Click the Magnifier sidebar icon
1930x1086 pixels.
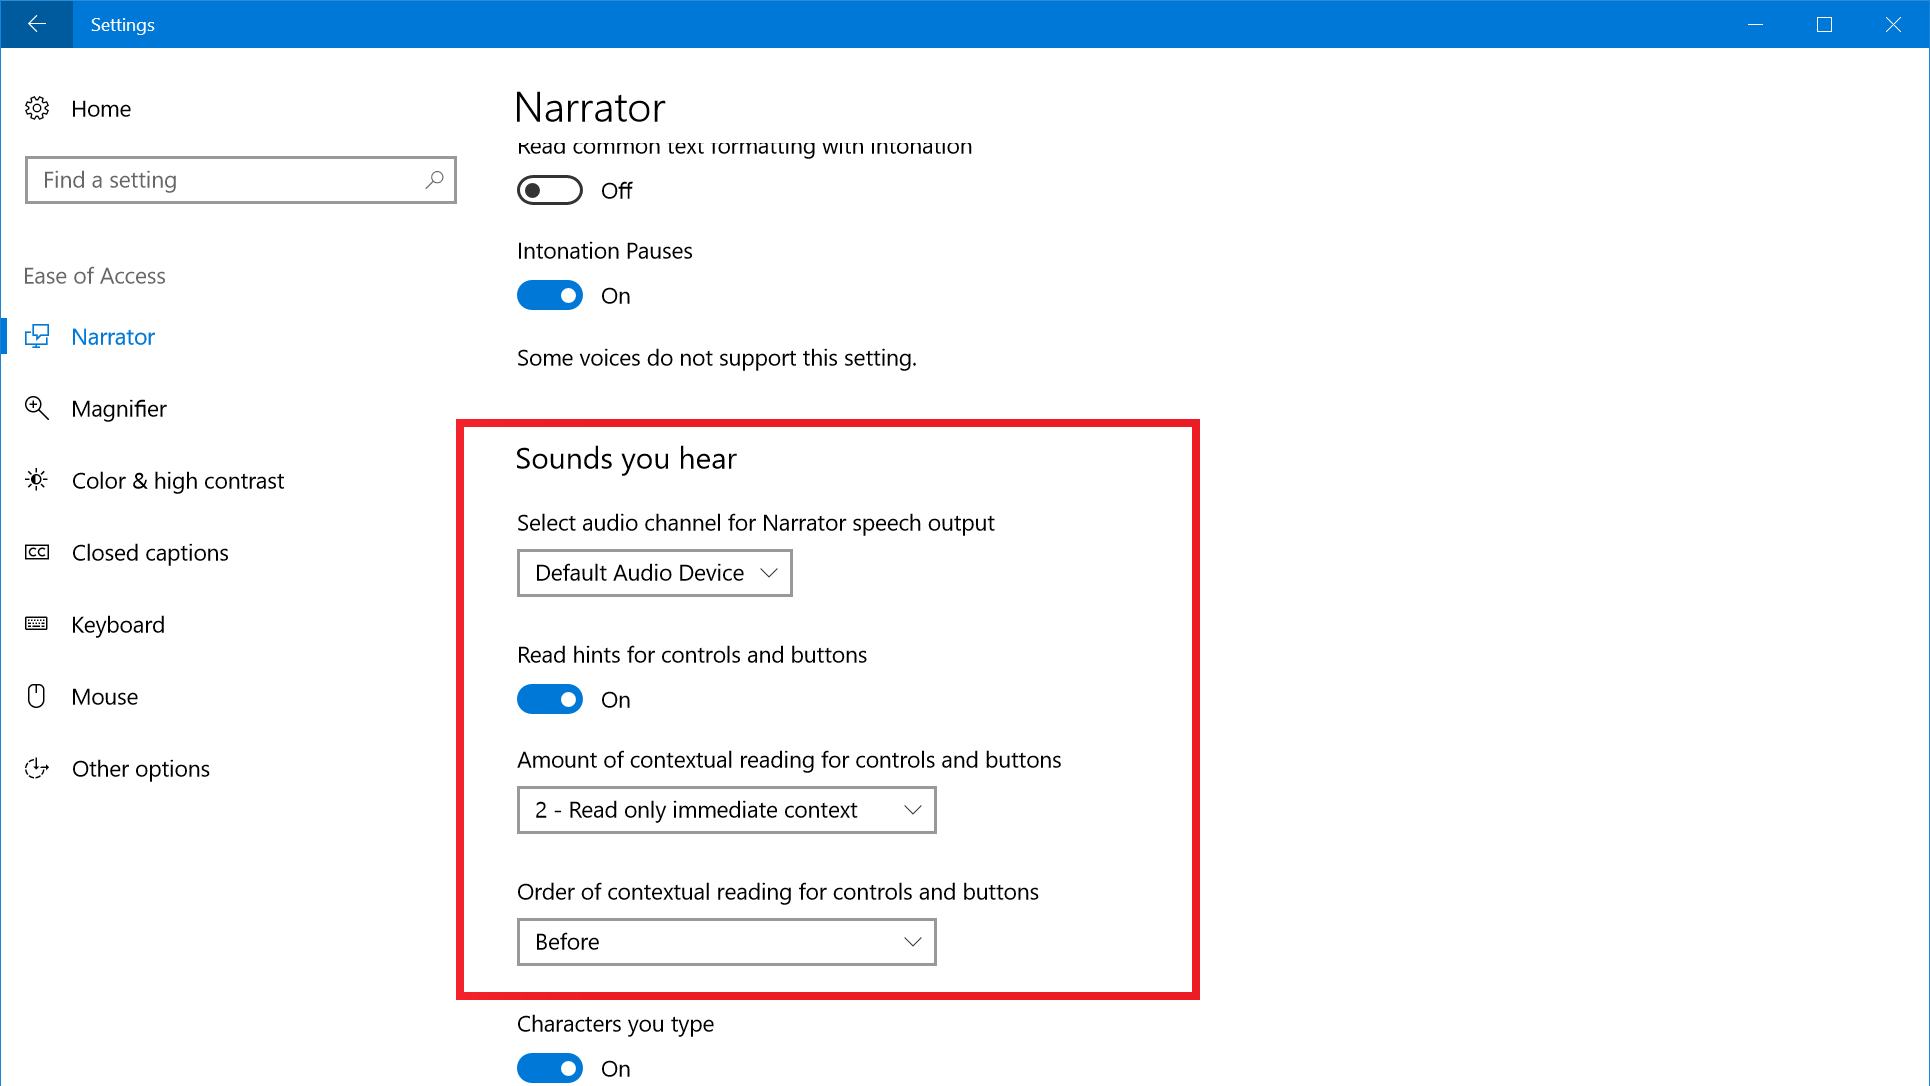[37, 408]
